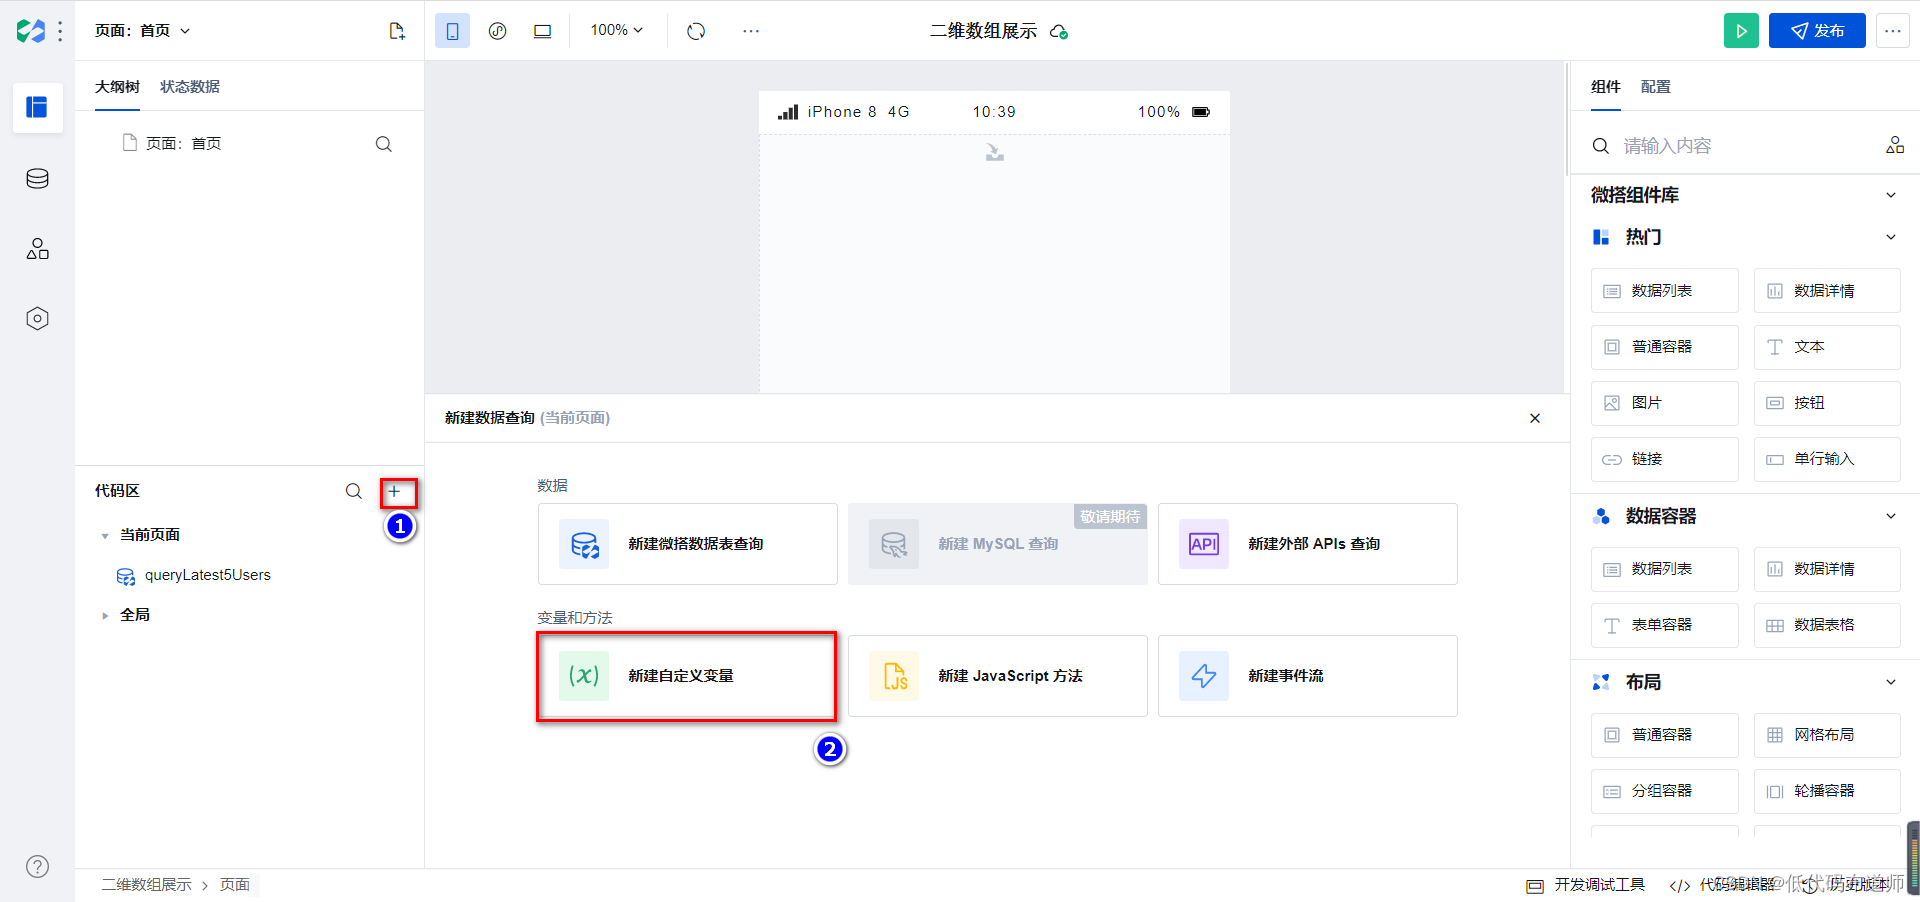Screen dimensions: 1920x902
Task: Expand the 全局 tree node
Action: coord(105,616)
